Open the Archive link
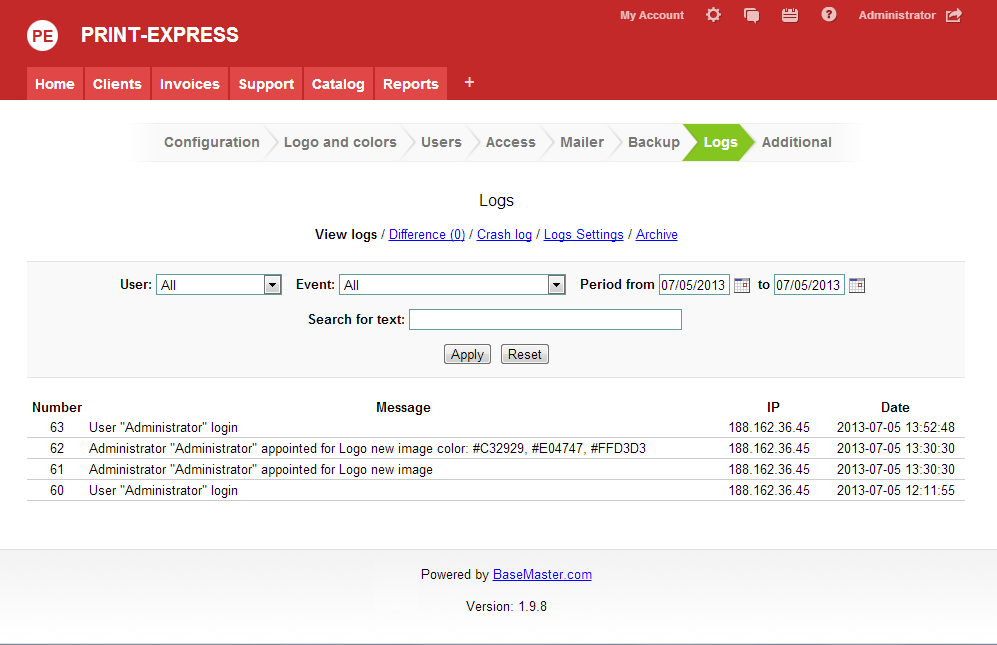Image resolution: width=997 pixels, height=645 pixels. 657,235
